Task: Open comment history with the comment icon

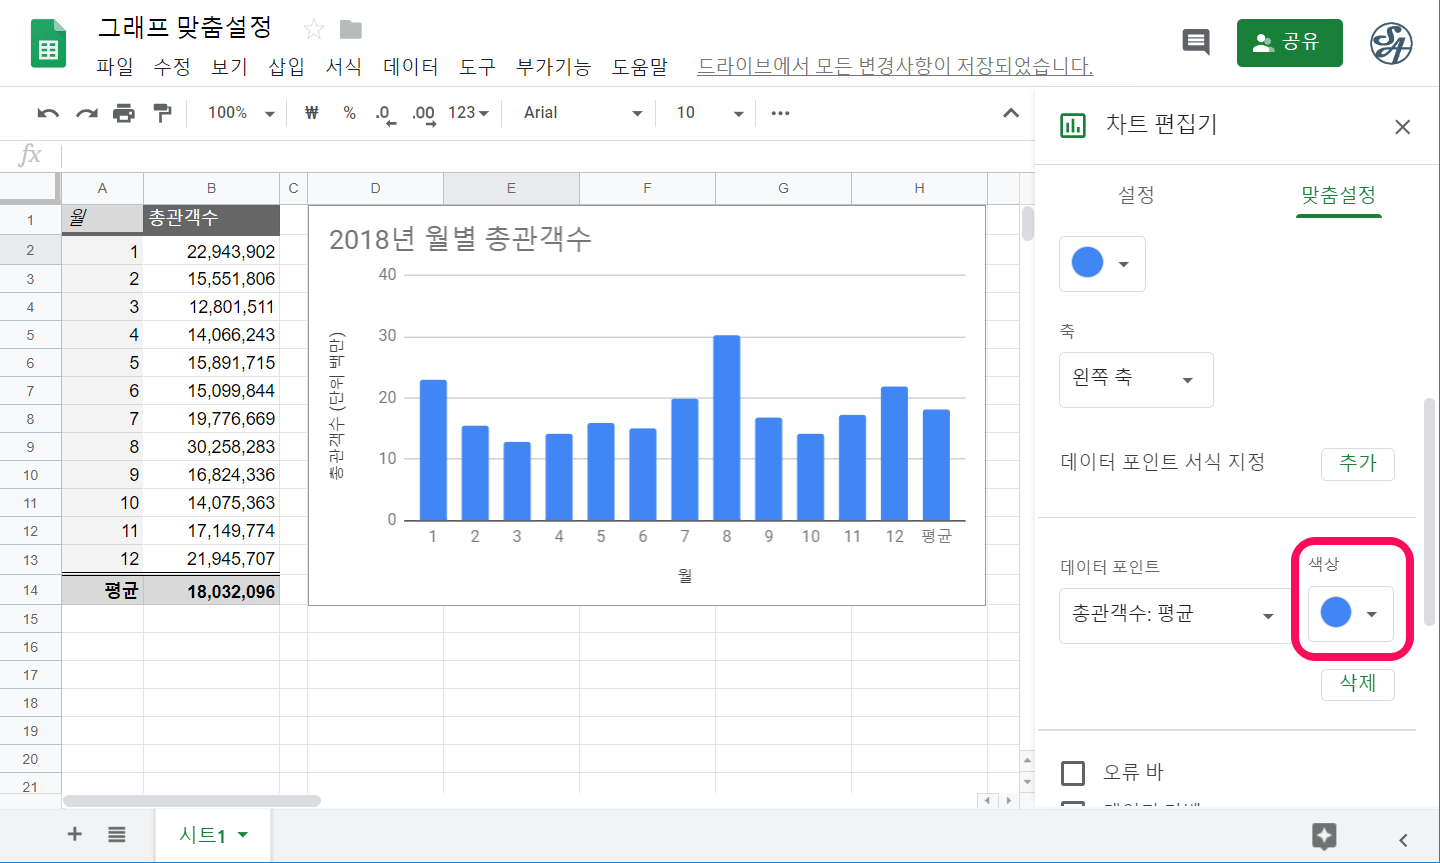Action: click(x=1196, y=43)
